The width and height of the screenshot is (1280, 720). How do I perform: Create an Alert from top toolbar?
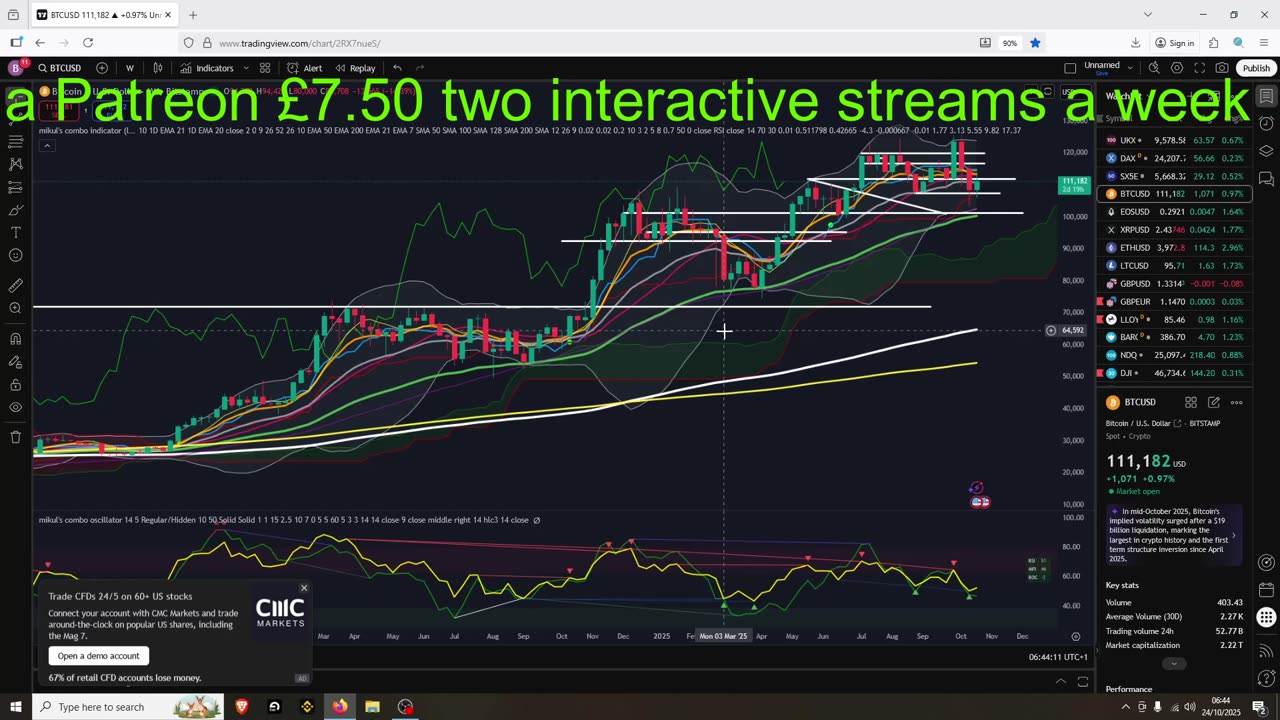point(305,68)
